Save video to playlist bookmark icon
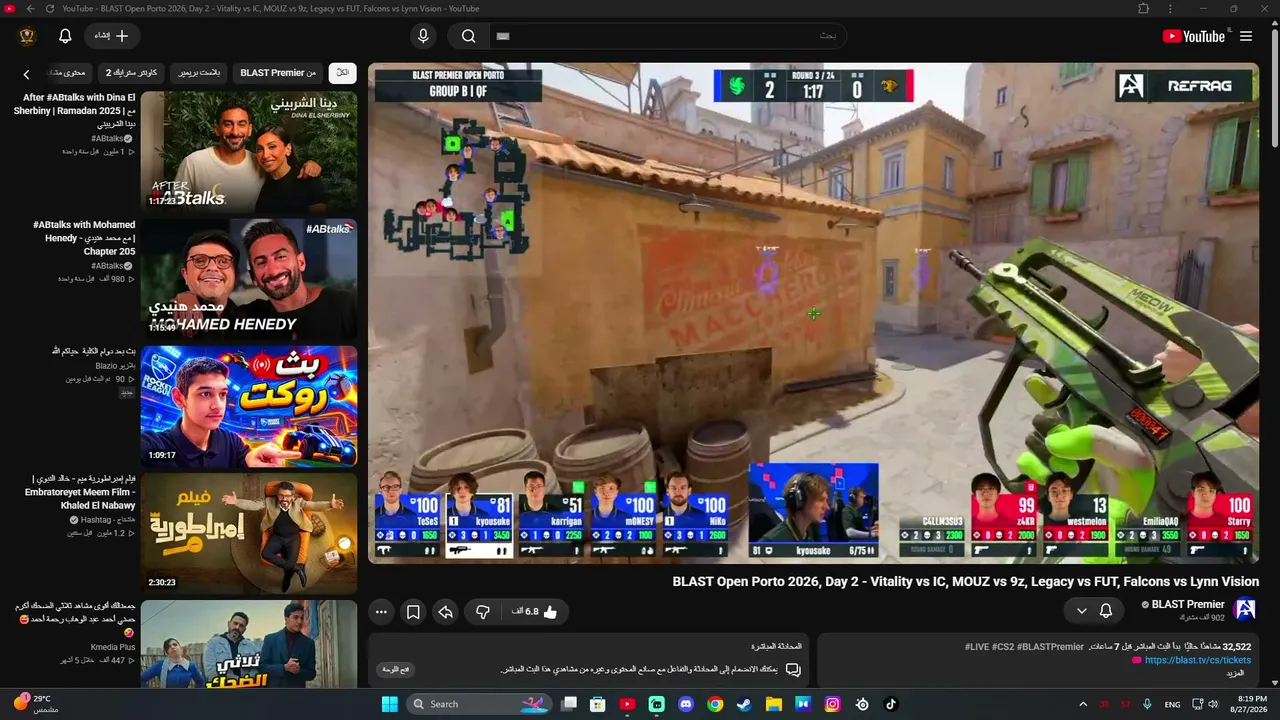 (413, 612)
